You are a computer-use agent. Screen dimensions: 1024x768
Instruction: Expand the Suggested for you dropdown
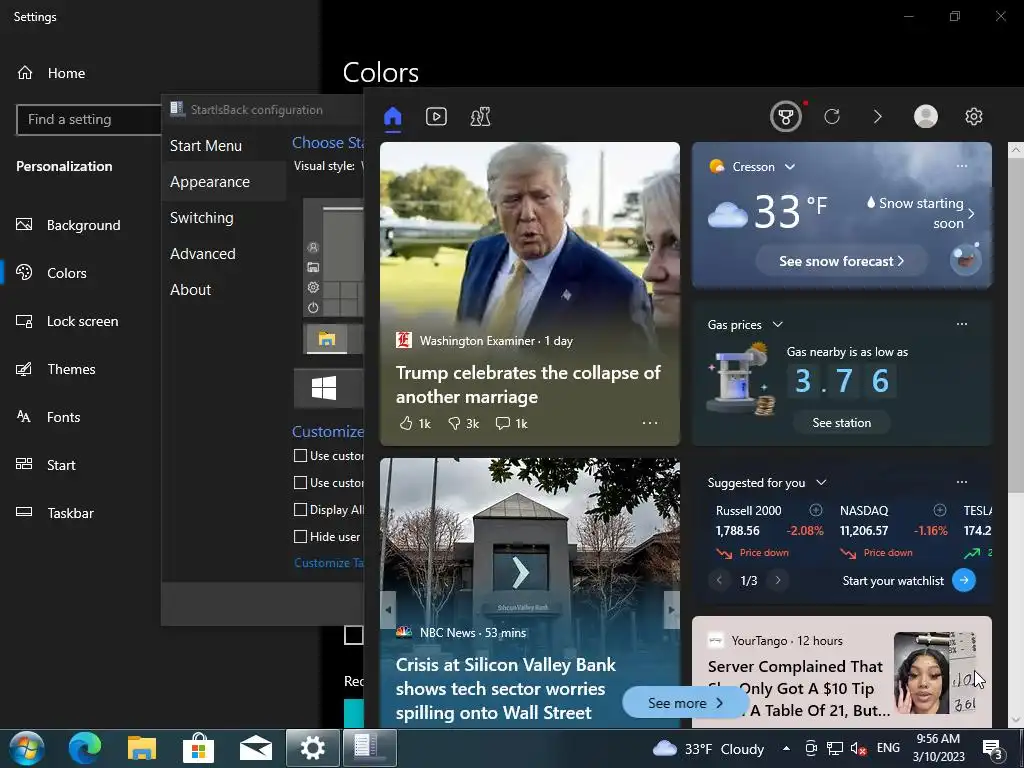(x=822, y=483)
